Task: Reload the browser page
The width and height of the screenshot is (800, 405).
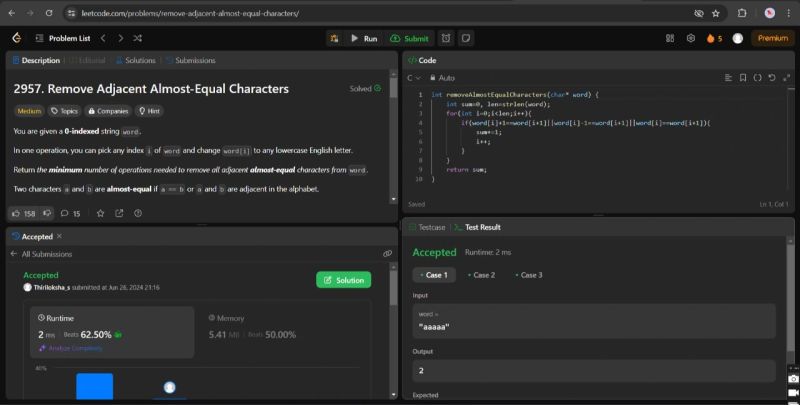Action: pyautogui.click(x=49, y=13)
